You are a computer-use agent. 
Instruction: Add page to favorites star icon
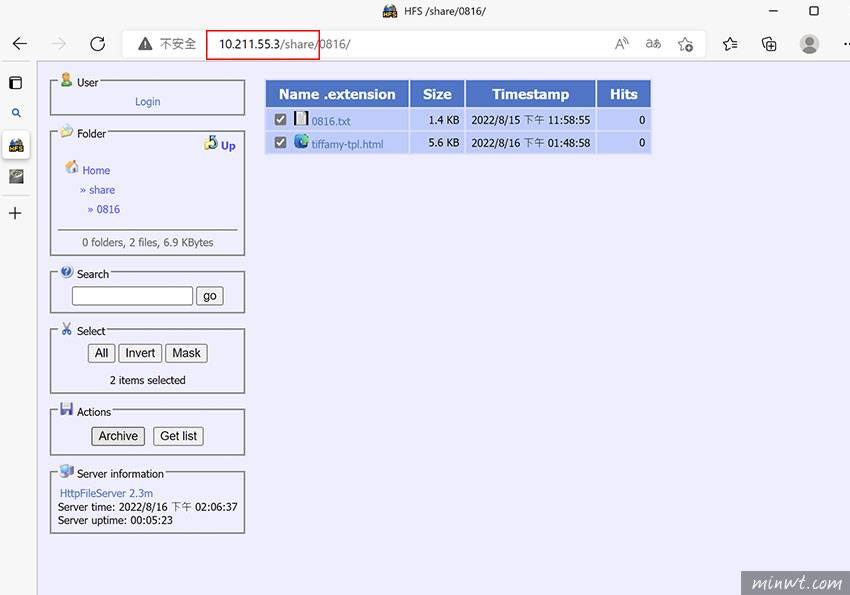pyautogui.click(x=685, y=44)
